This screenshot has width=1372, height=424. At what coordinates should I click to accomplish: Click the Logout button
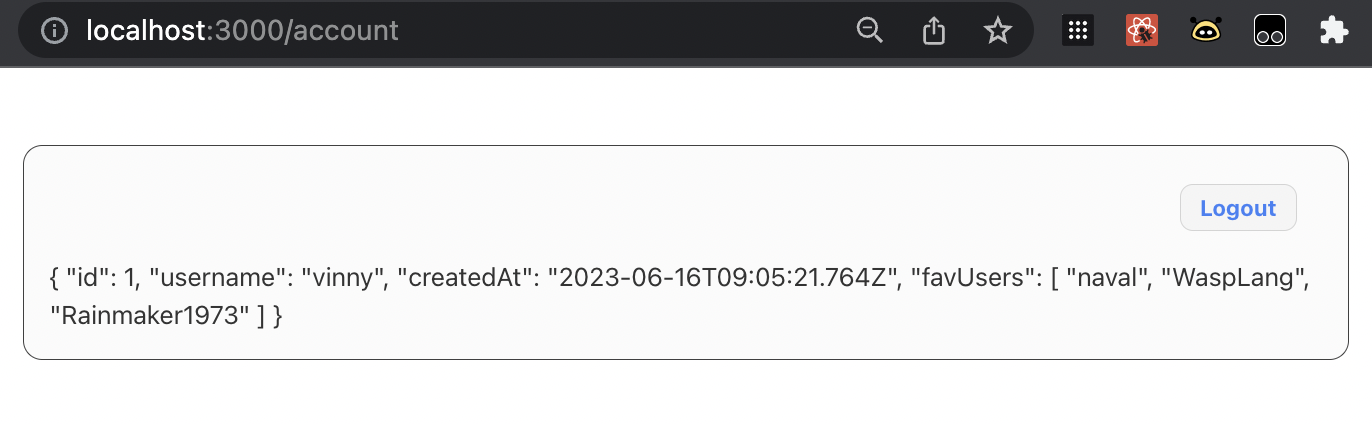(1238, 208)
